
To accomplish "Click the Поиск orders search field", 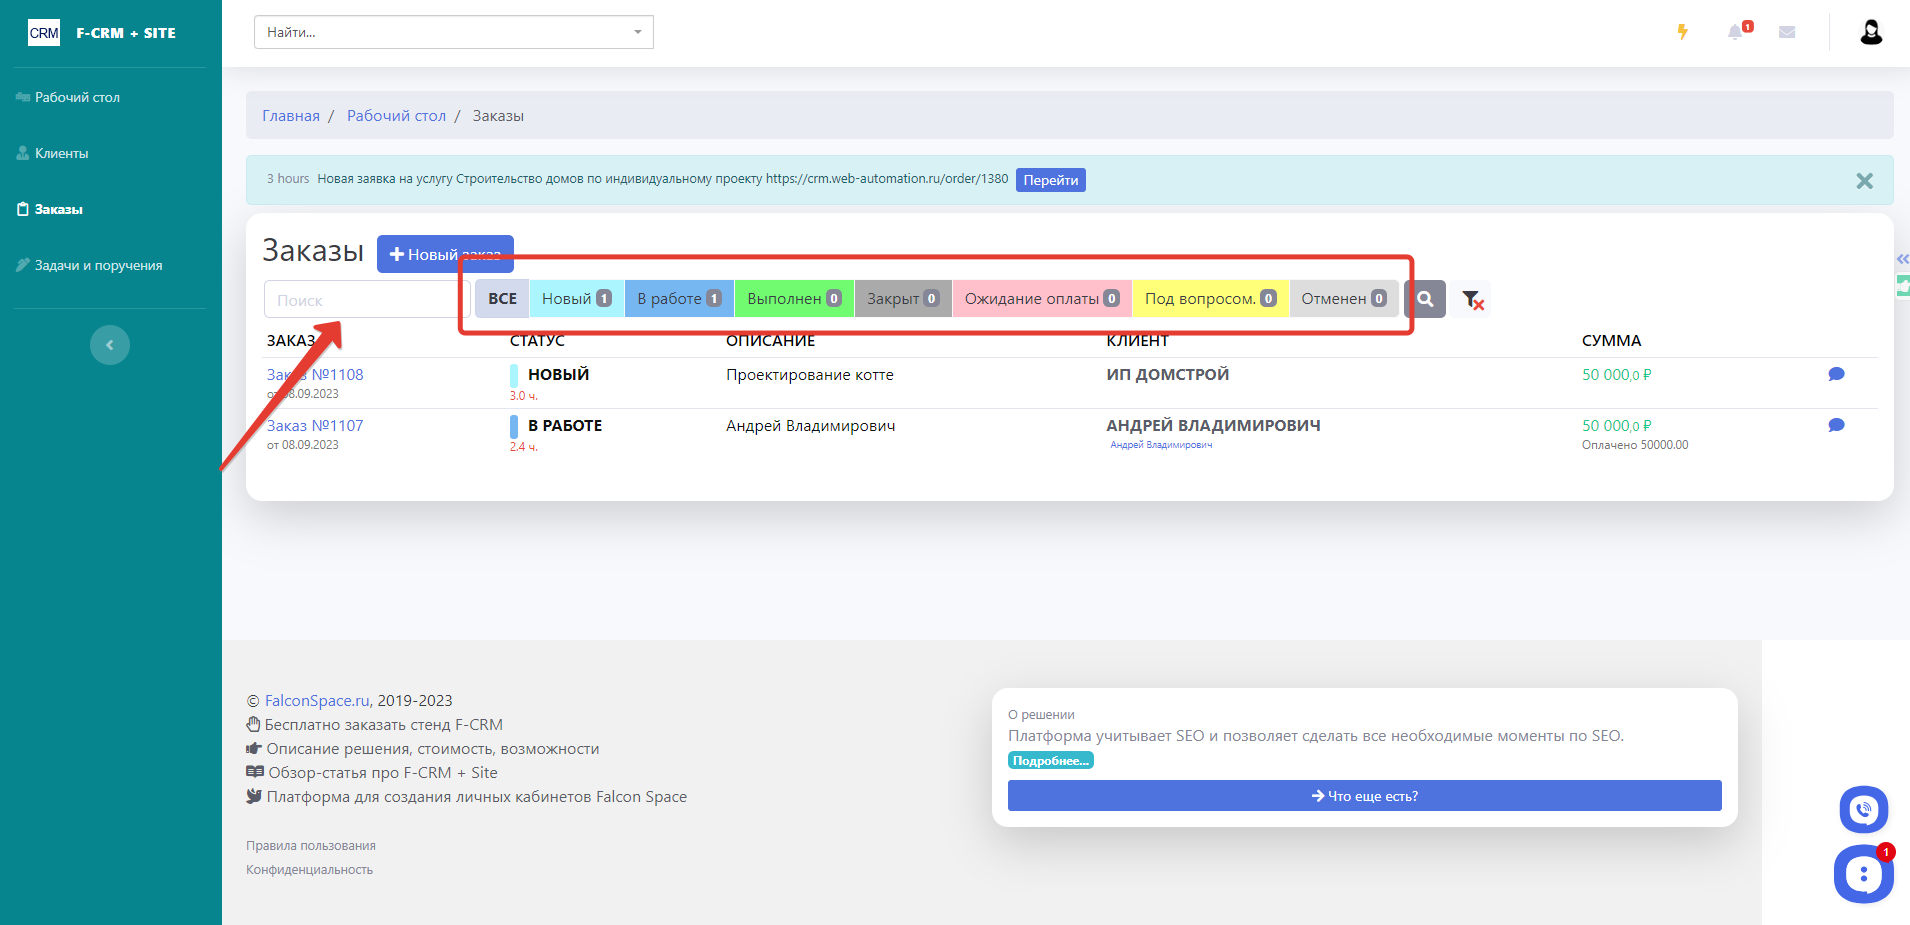I will [x=360, y=300].
